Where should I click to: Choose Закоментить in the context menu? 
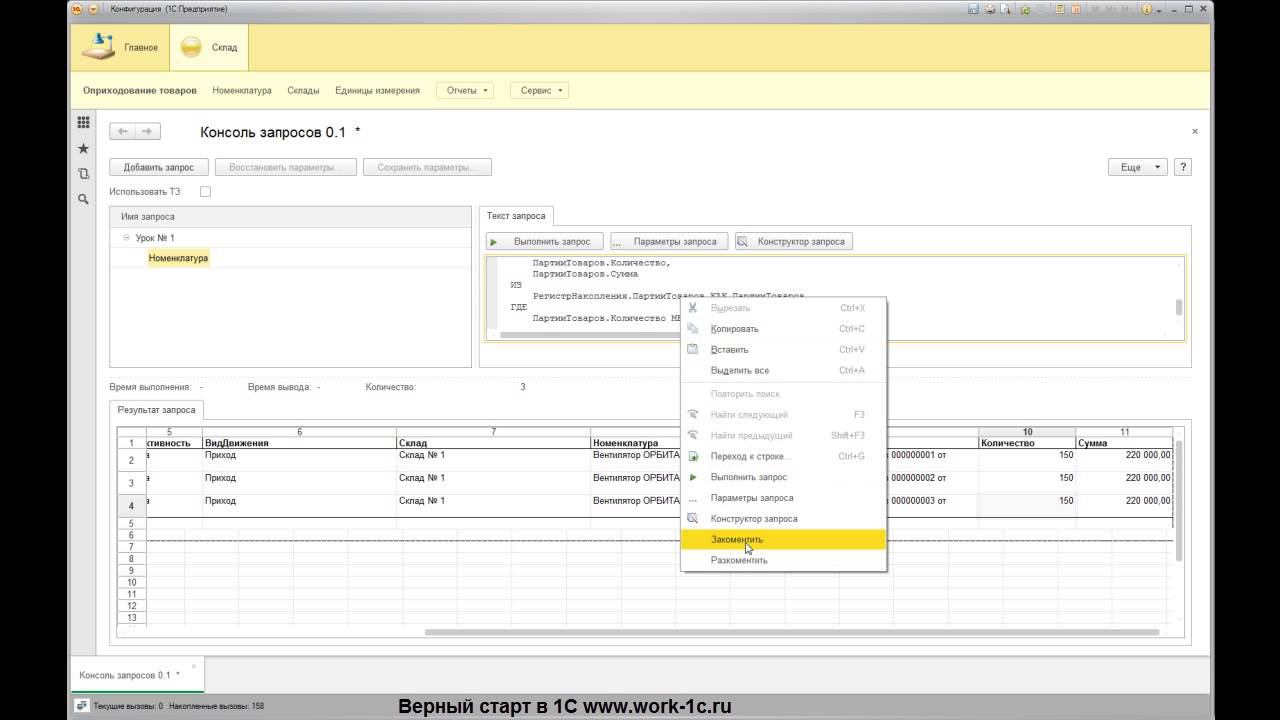737,540
